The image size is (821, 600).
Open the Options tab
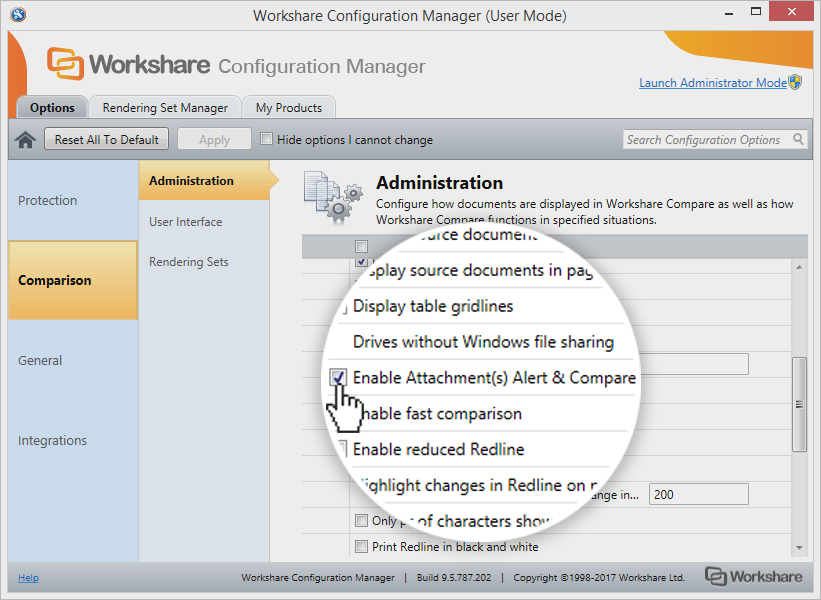(x=52, y=108)
